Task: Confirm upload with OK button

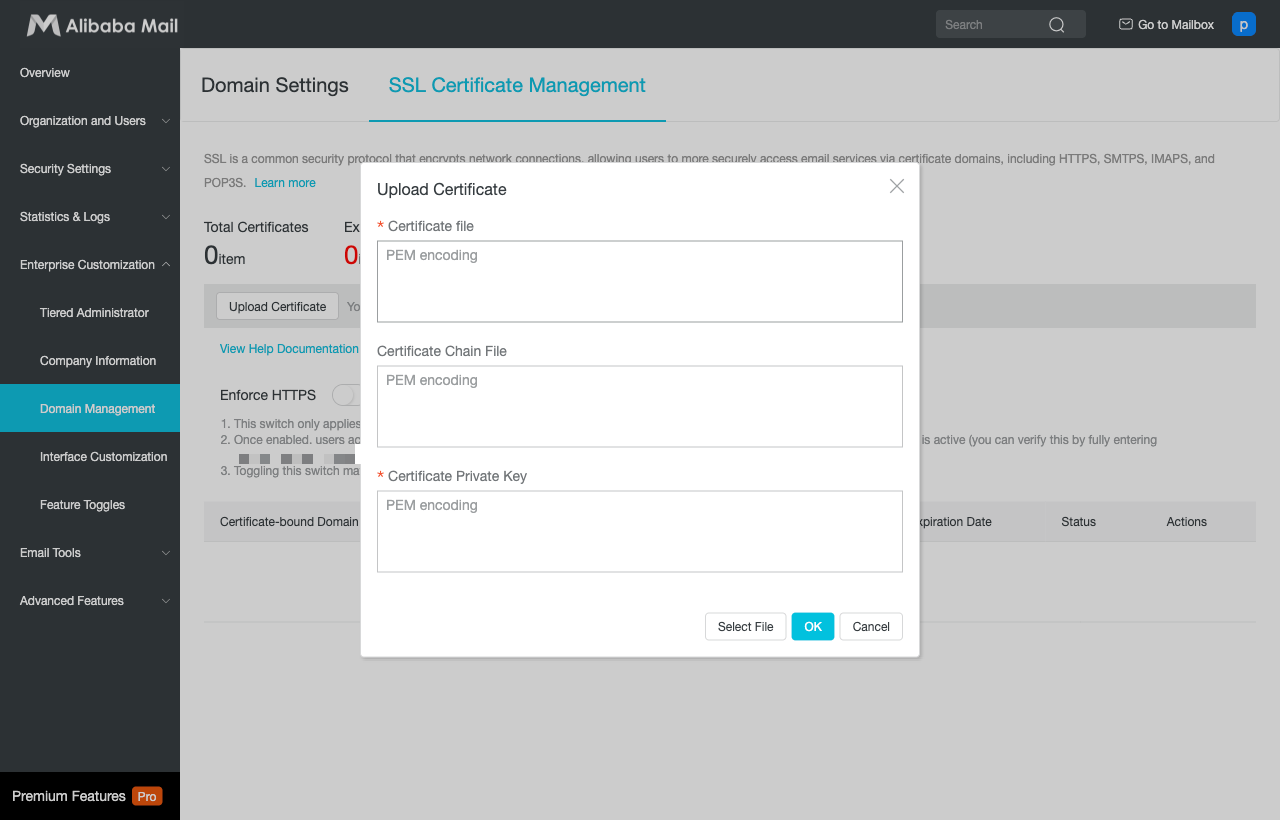Action: 813,627
